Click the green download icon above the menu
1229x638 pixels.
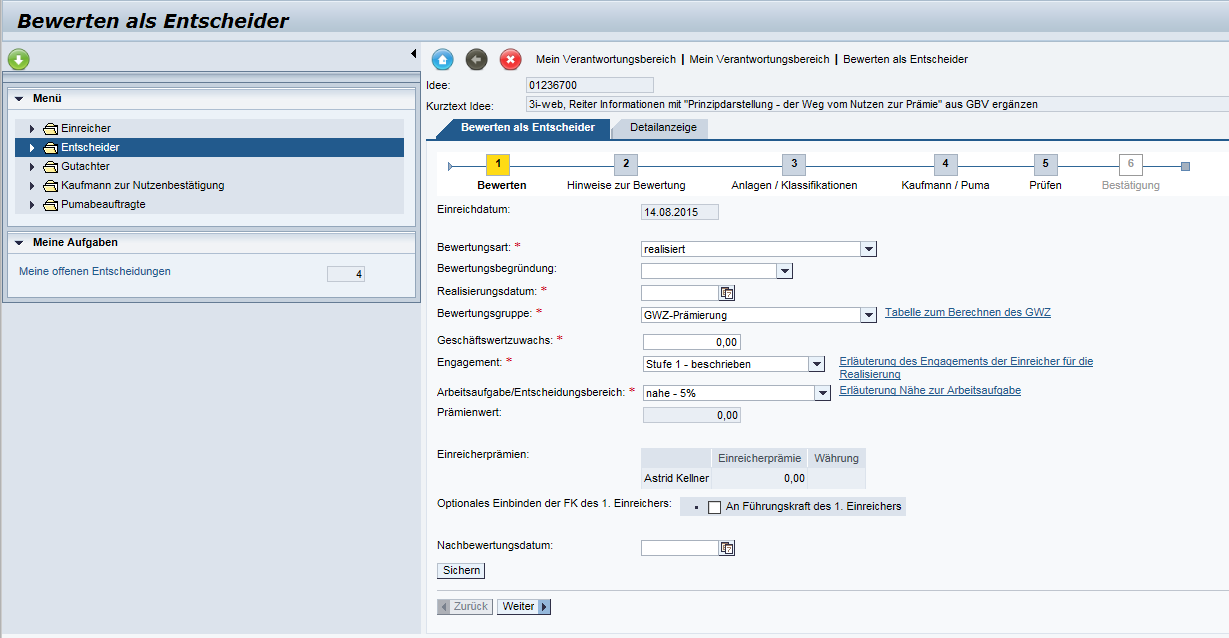click(18, 59)
